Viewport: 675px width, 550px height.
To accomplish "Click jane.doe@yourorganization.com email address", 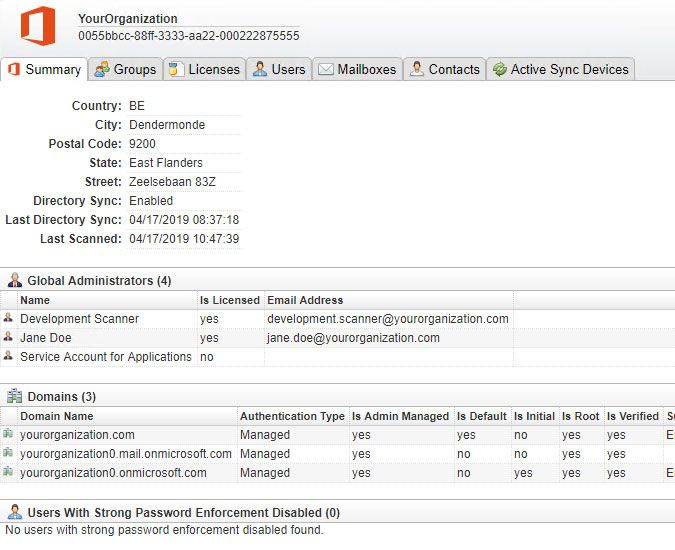I will (x=353, y=338).
